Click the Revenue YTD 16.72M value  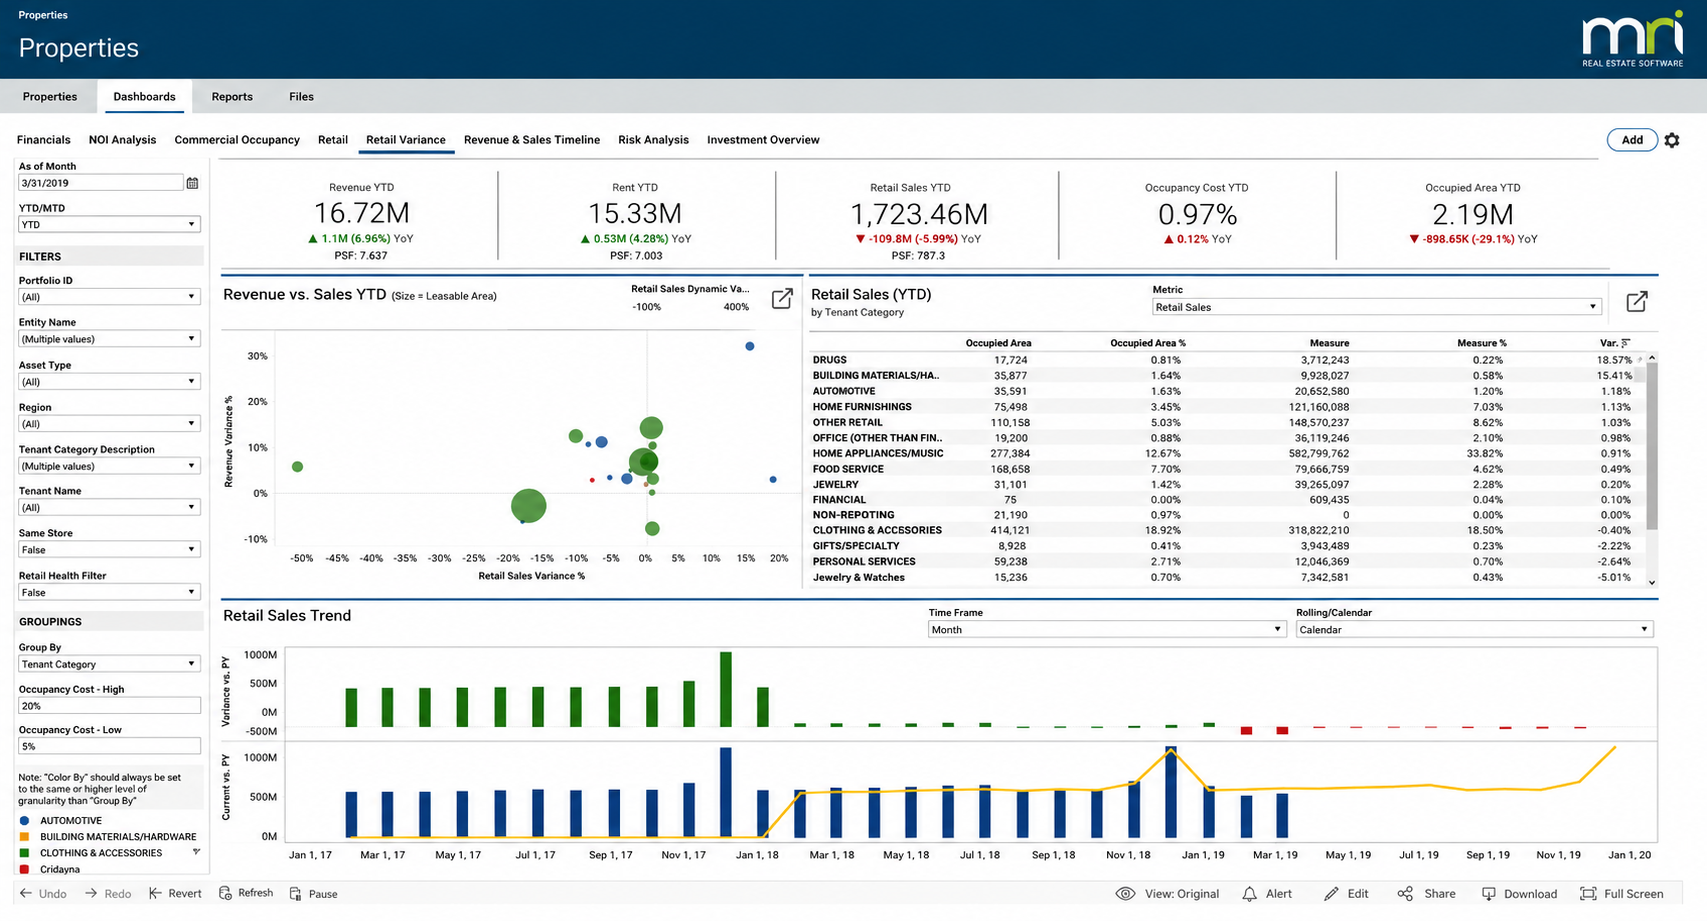[362, 213]
